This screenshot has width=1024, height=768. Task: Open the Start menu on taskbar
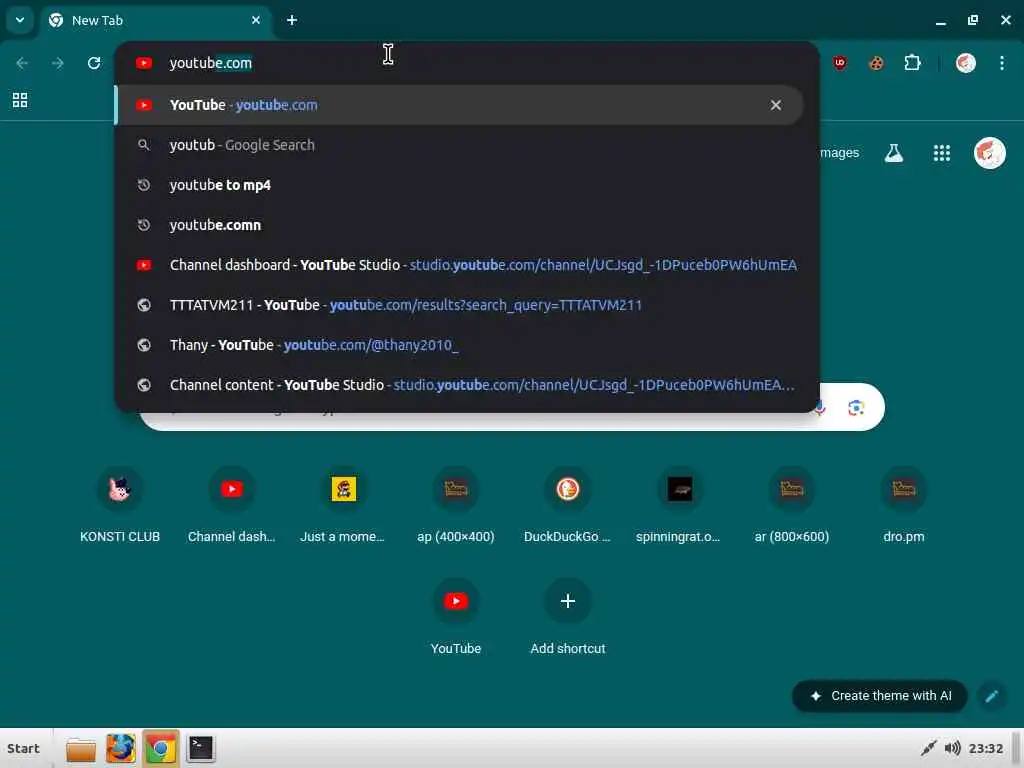(x=24, y=748)
